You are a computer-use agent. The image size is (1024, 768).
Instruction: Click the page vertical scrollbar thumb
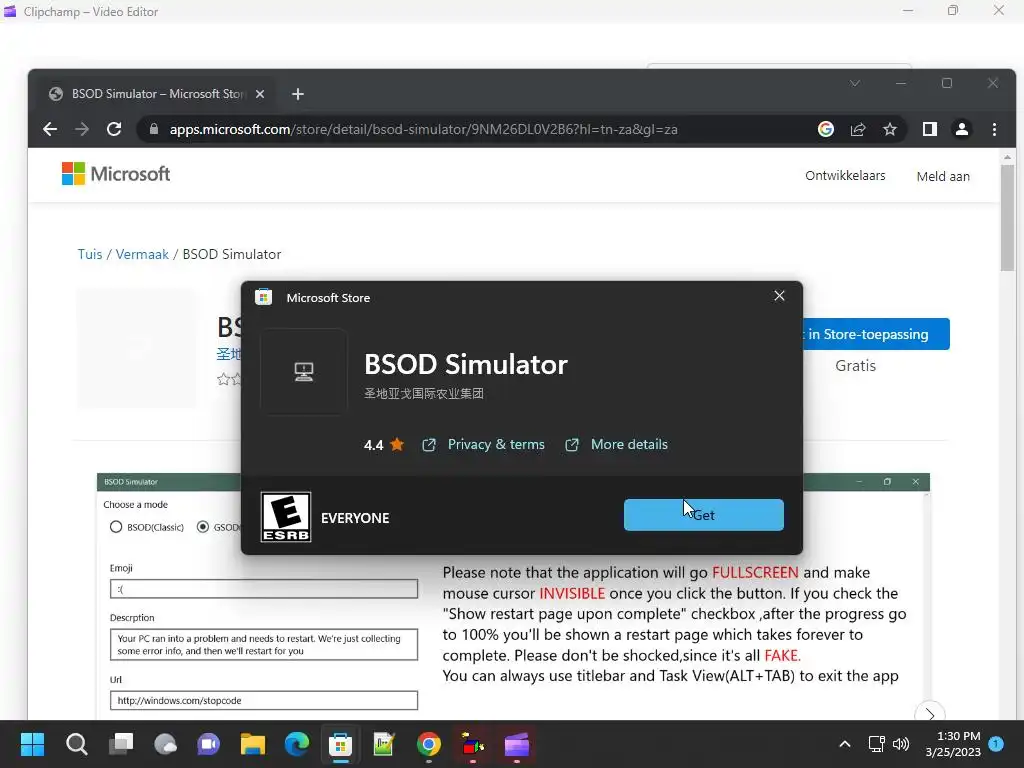1007,219
